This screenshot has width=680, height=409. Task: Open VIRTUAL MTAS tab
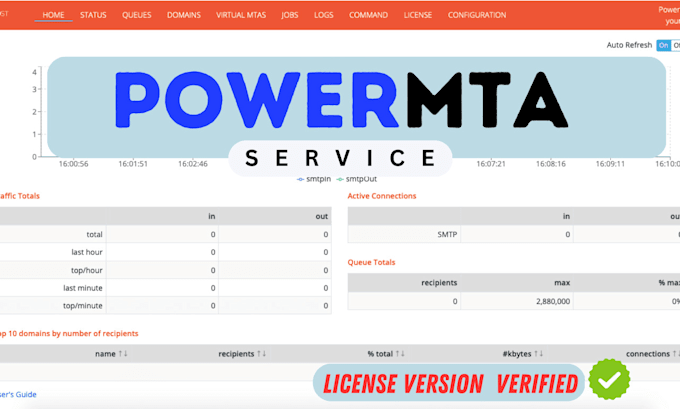(241, 15)
